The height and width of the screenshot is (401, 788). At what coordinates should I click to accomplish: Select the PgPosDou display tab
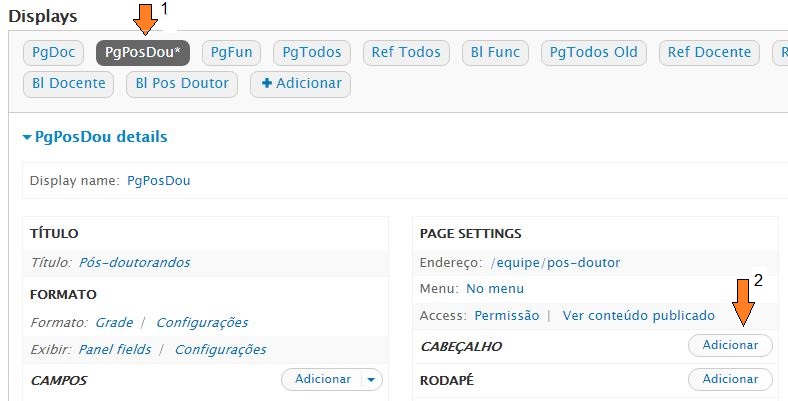click(x=143, y=53)
